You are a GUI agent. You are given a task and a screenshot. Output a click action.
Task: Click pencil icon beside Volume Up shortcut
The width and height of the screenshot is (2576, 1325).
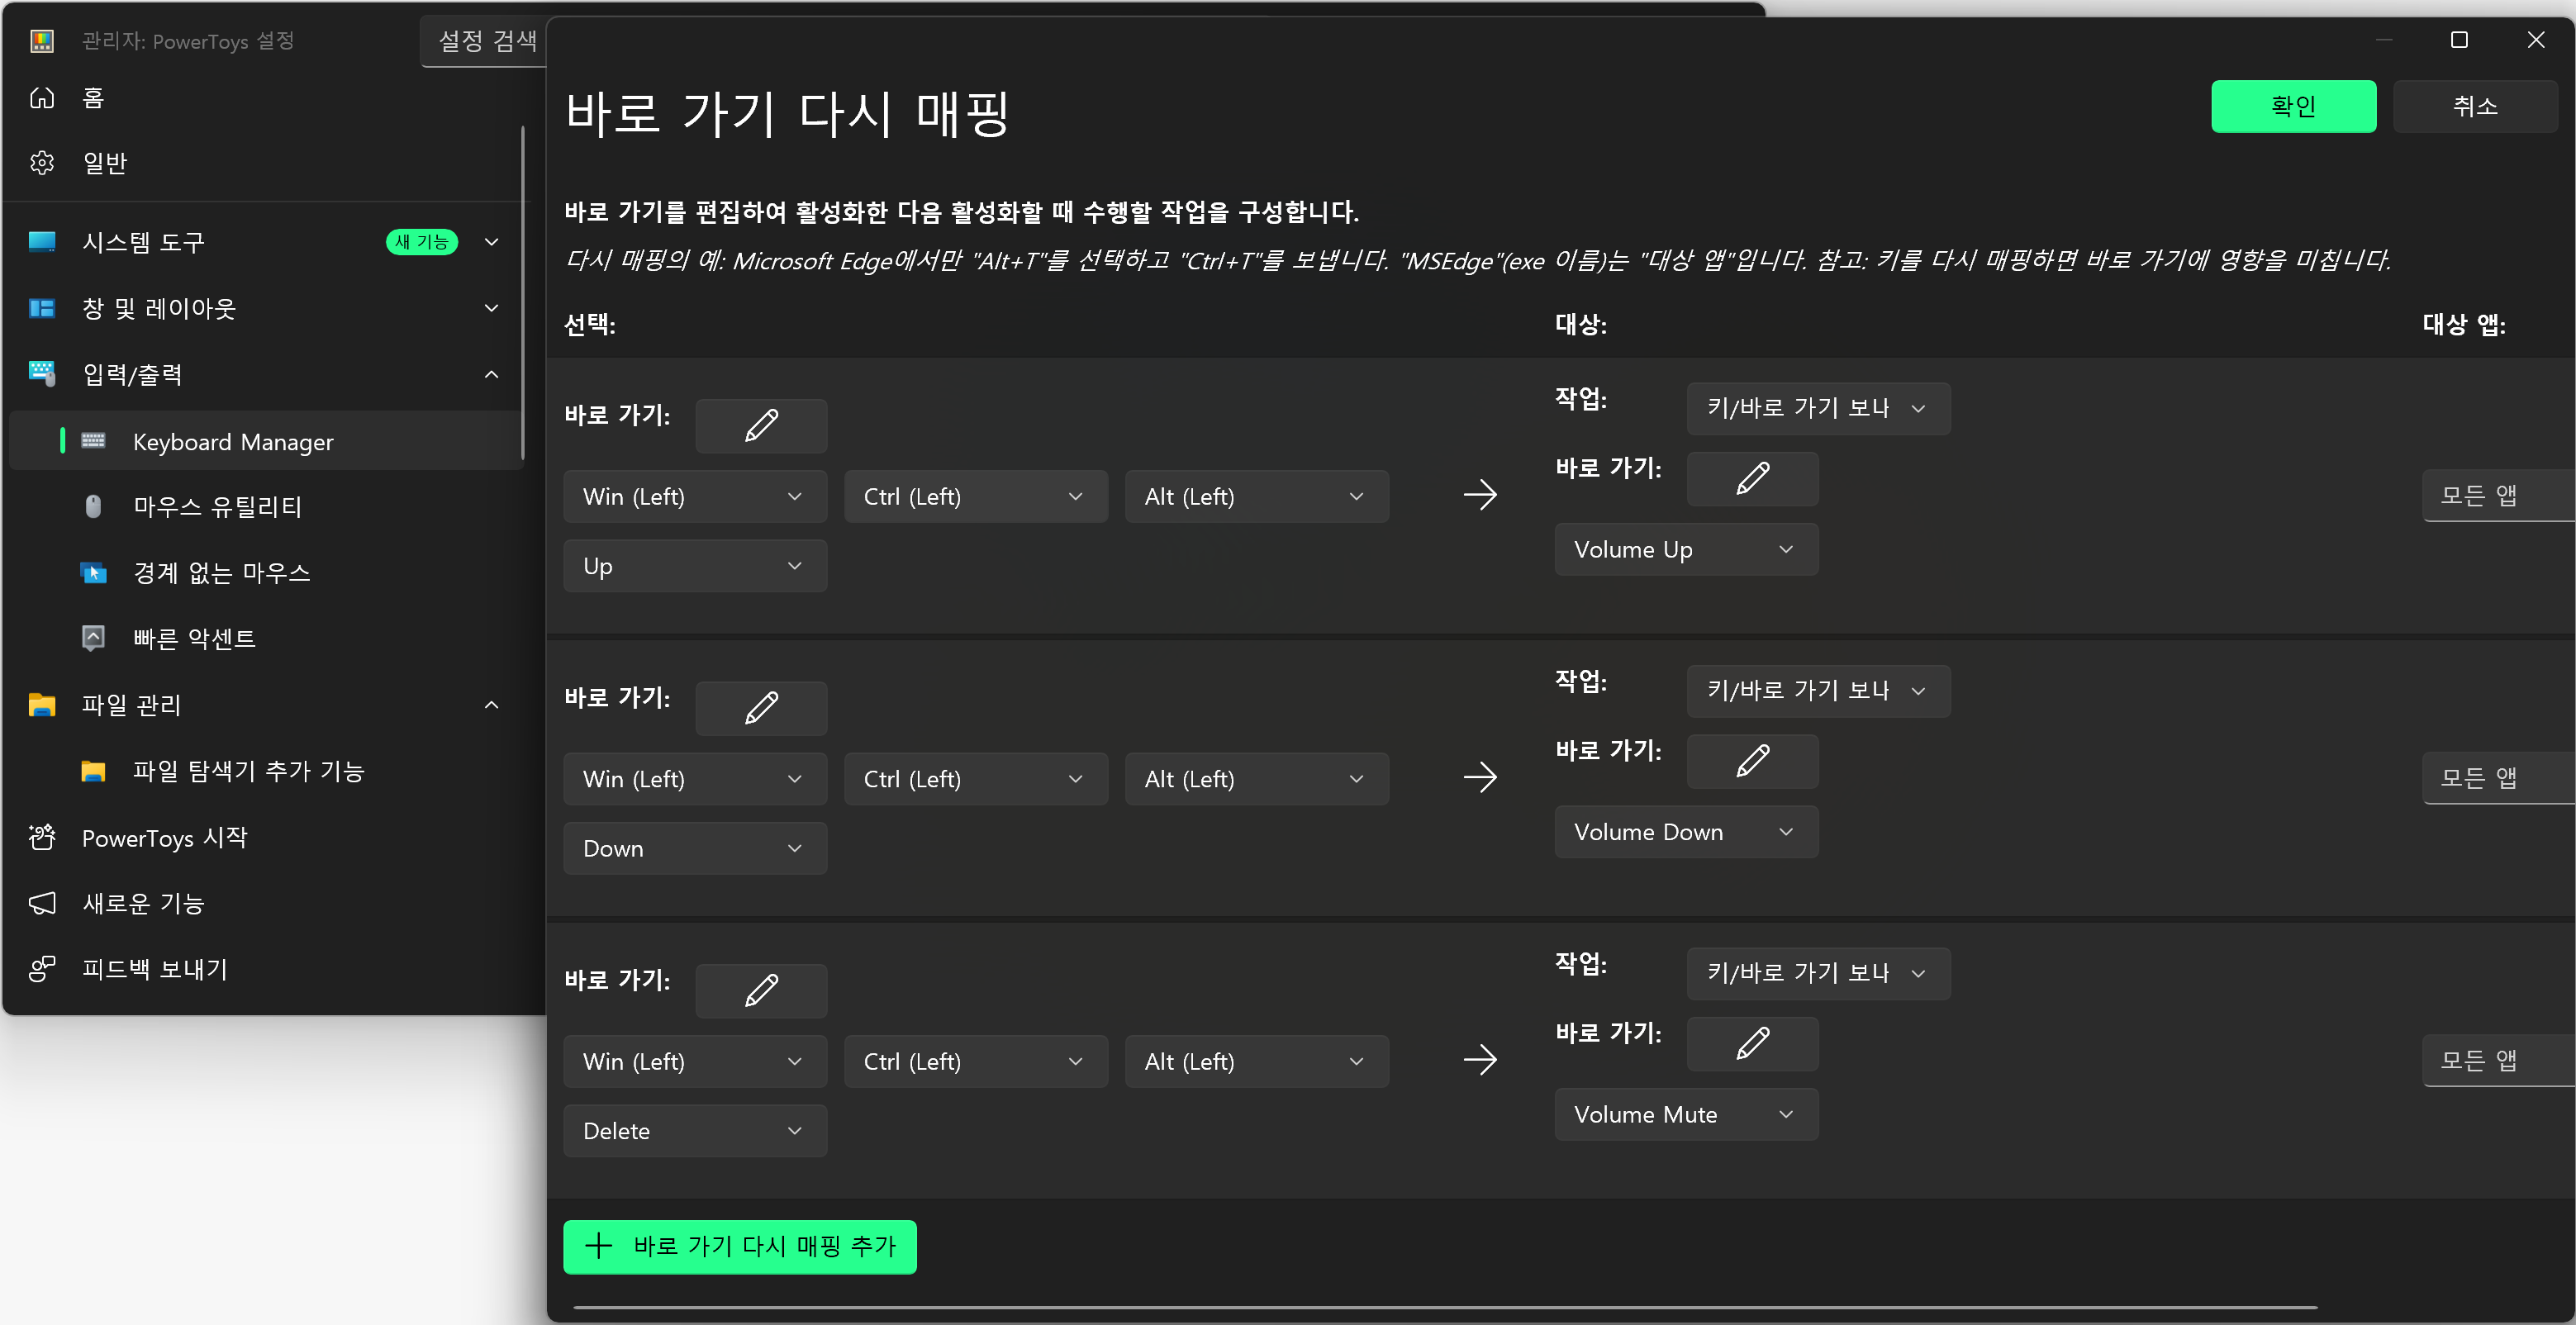1752,479
